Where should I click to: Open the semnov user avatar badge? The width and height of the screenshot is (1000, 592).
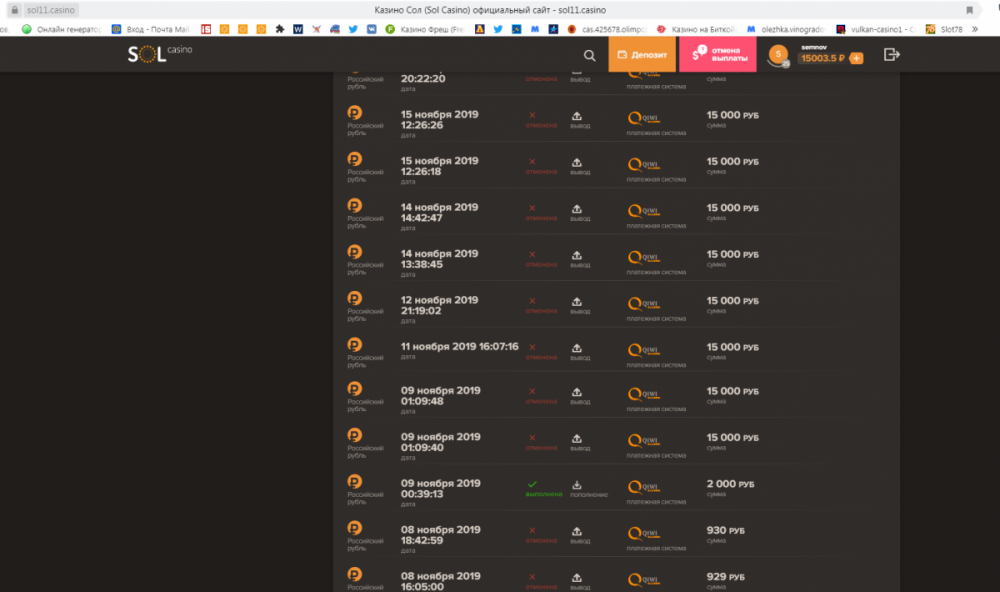click(777, 56)
